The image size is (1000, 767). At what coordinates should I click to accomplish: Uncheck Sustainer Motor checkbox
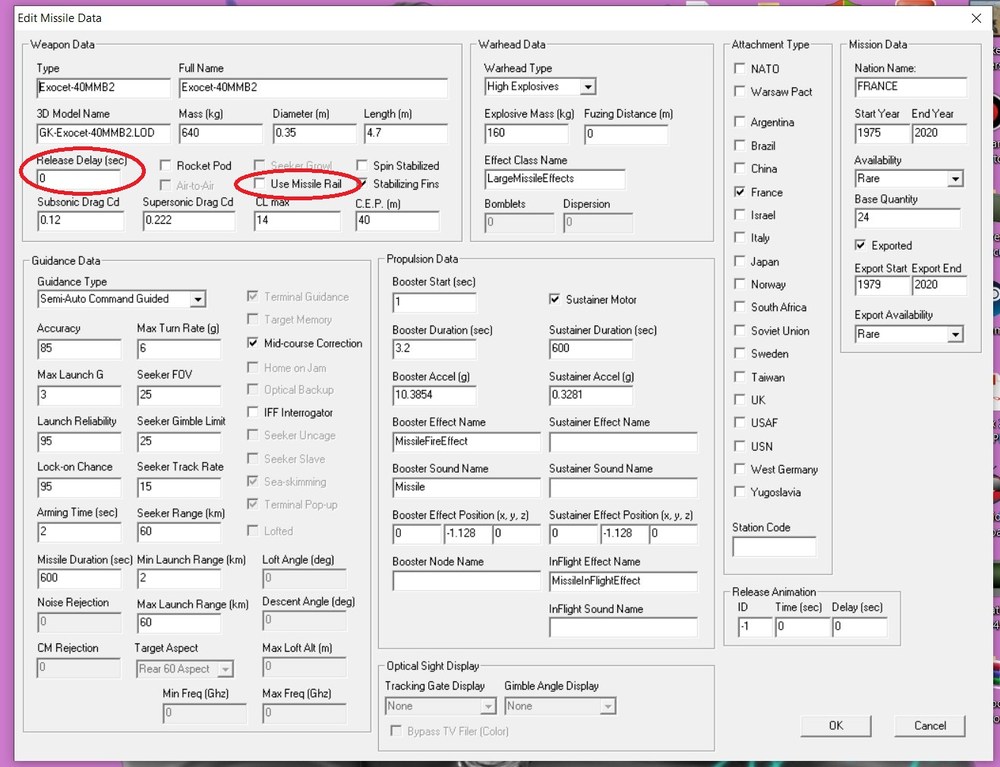click(x=555, y=299)
